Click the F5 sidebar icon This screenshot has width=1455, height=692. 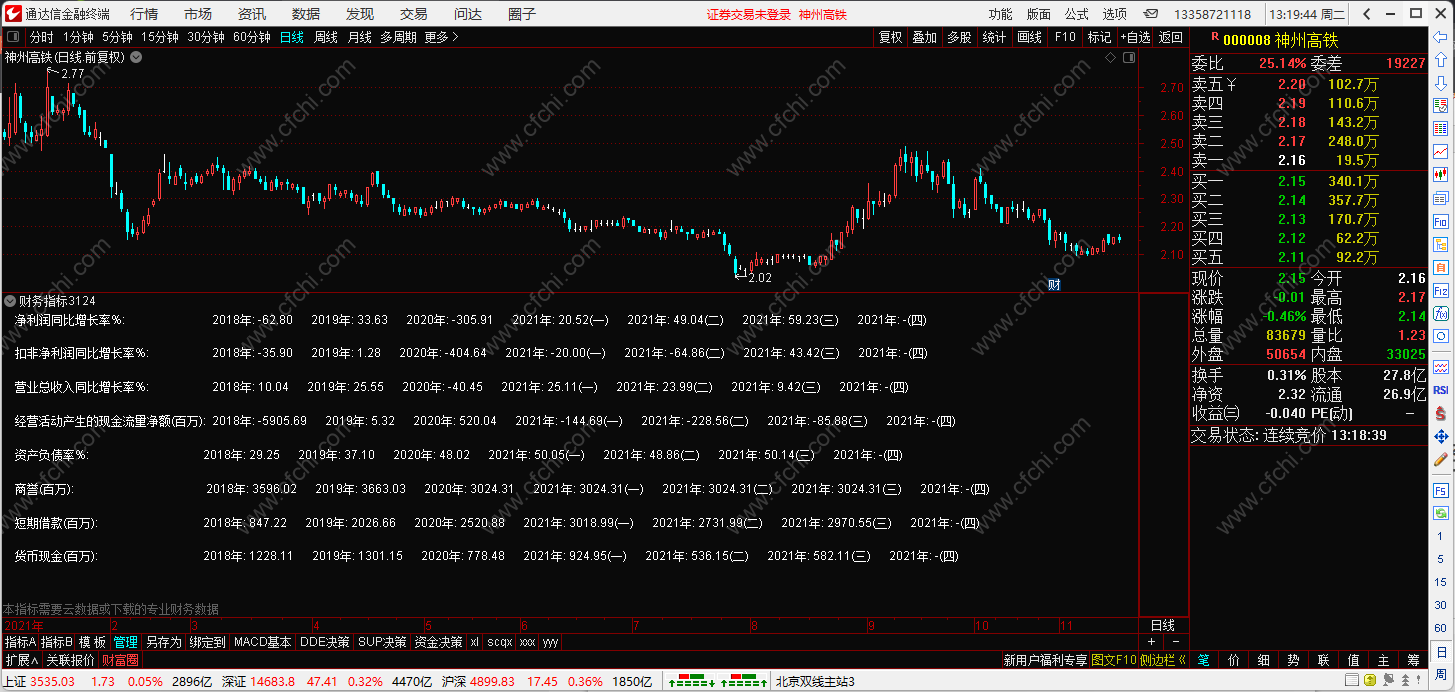[x=1441, y=489]
